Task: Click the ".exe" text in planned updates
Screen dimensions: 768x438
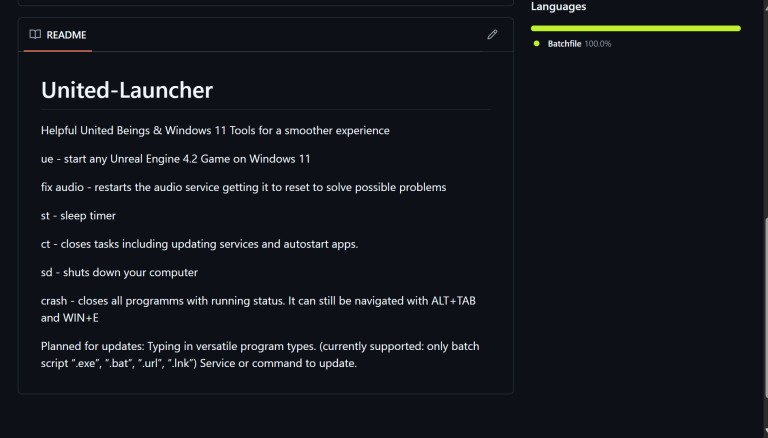Action: [86, 363]
